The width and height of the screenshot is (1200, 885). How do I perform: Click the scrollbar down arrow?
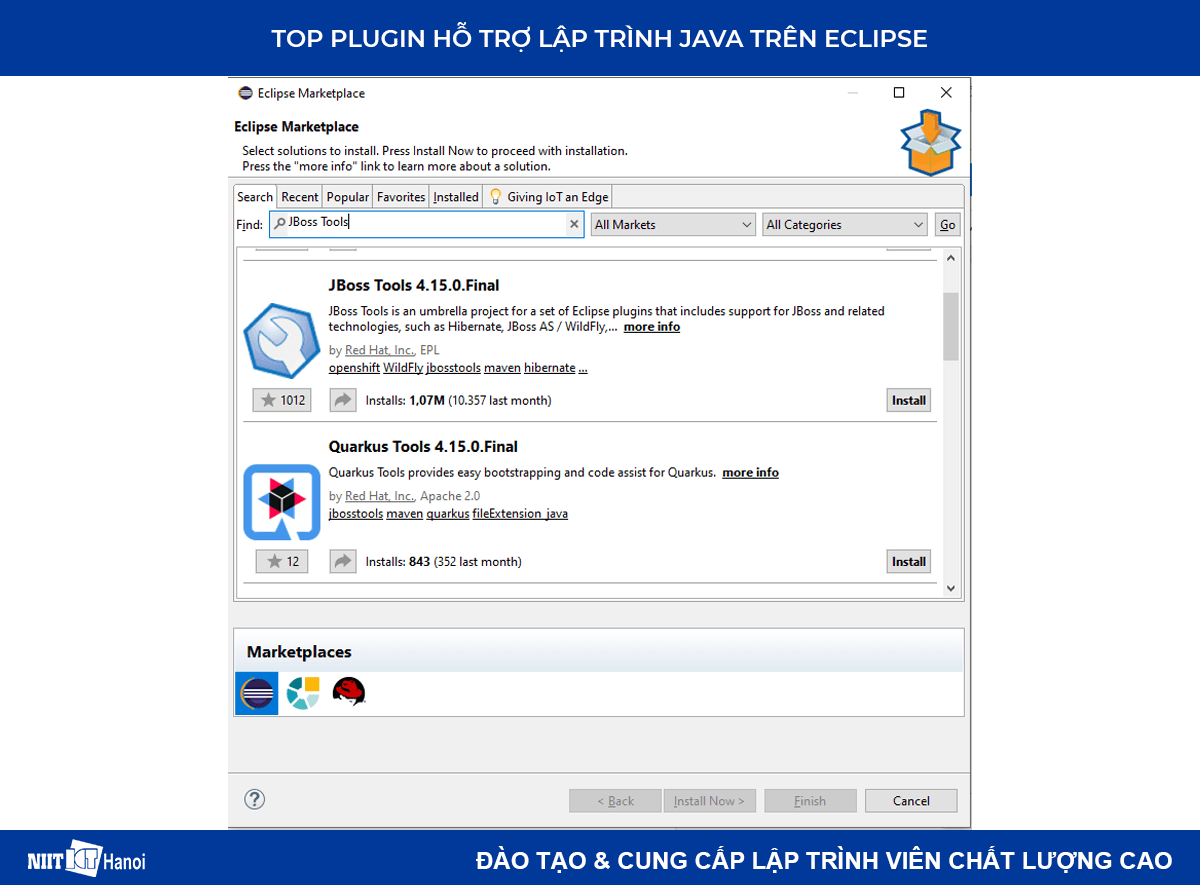(x=950, y=588)
